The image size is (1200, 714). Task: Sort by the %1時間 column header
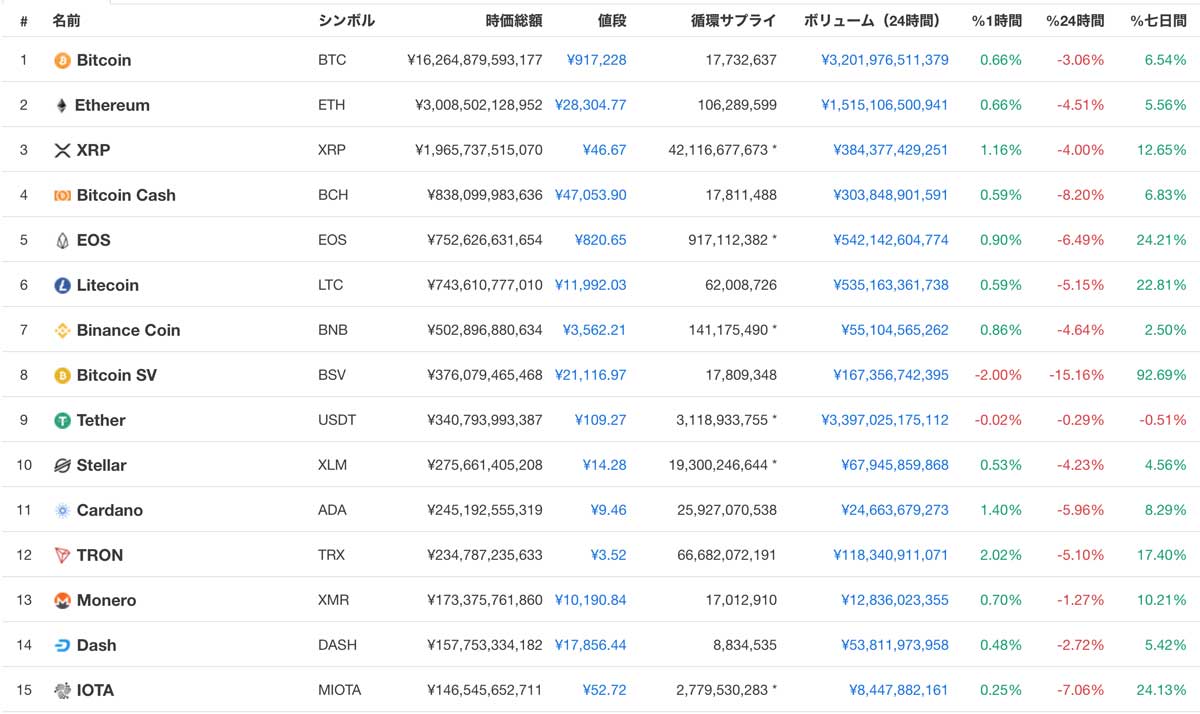click(997, 20)
